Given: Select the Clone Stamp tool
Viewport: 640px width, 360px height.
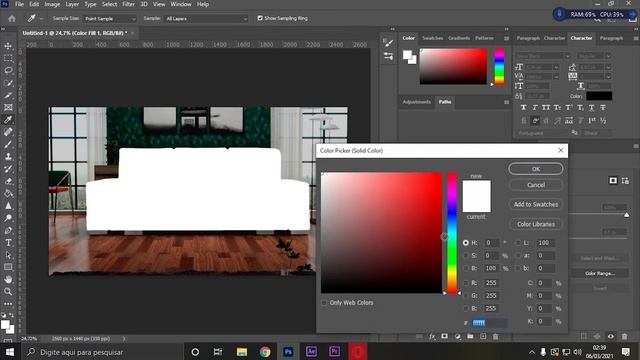Looking at the screenshot, I should point(8,156).
